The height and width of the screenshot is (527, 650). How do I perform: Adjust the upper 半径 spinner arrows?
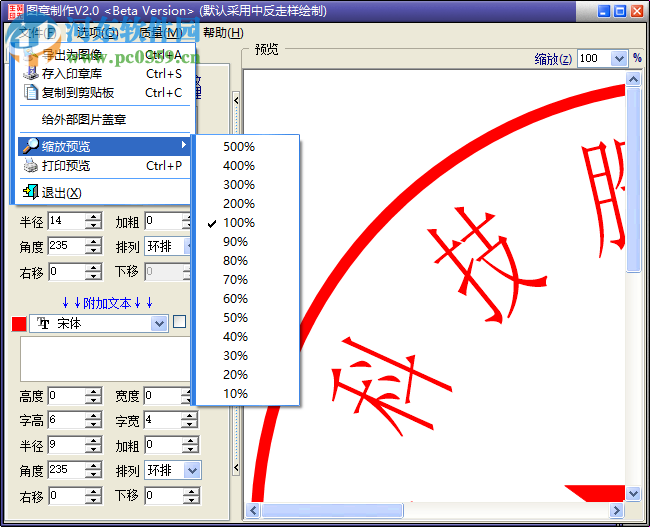point(94,221)
